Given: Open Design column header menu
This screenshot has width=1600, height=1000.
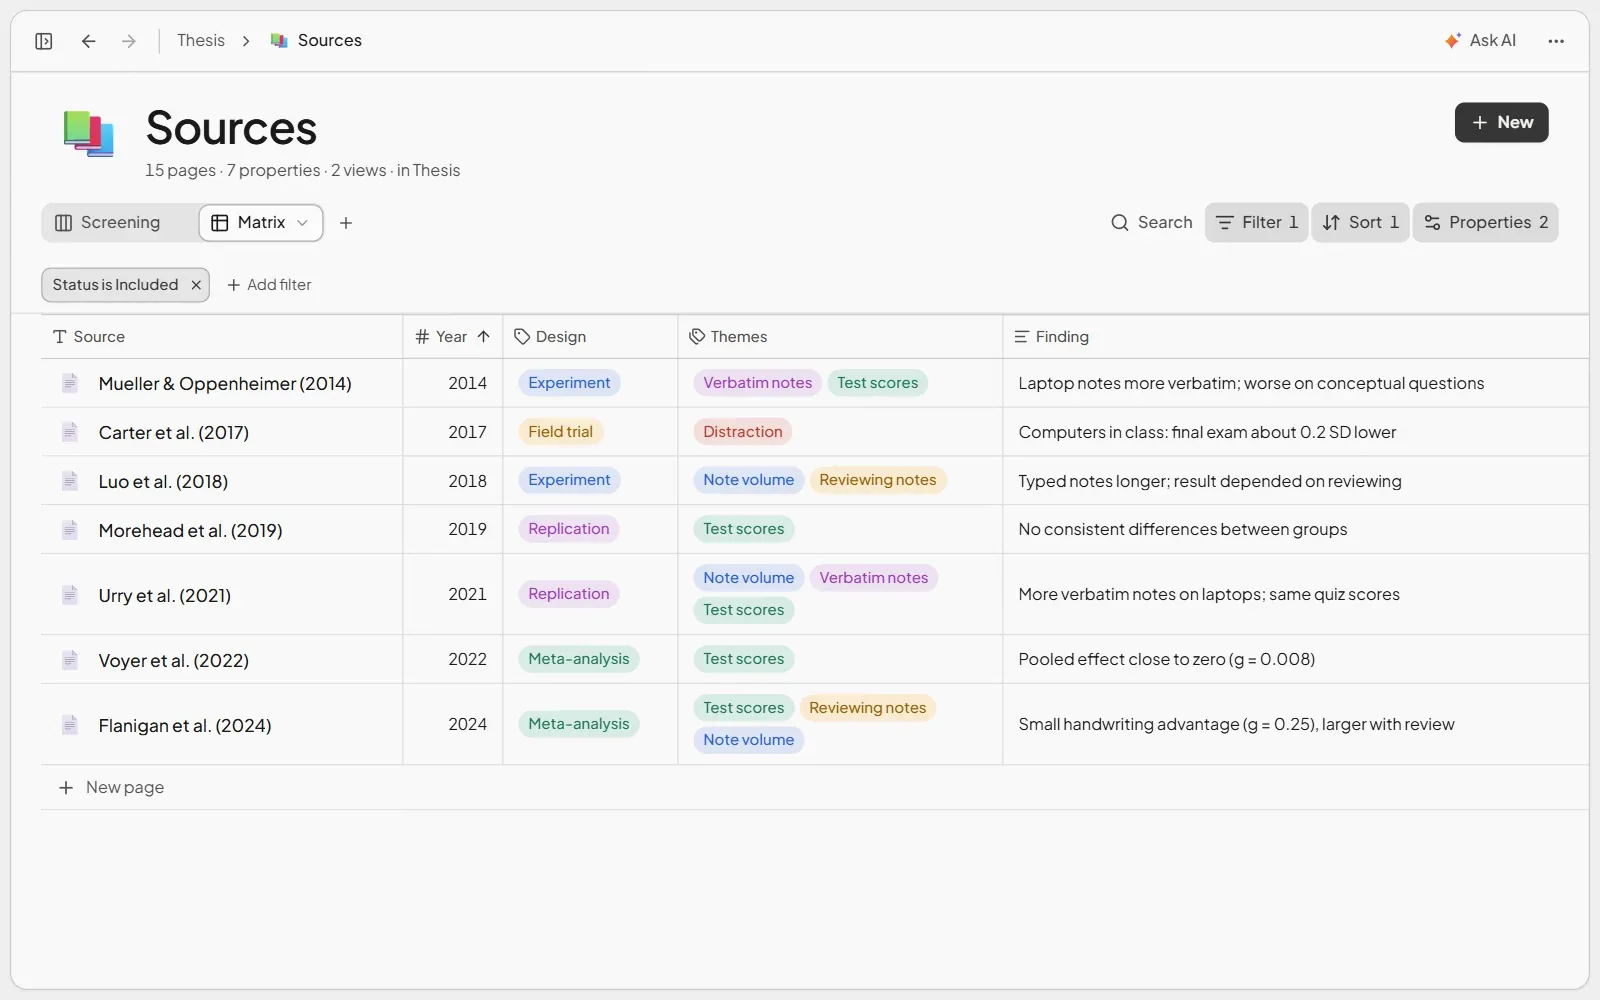Looking at the screenshot, I should [590, 337].
